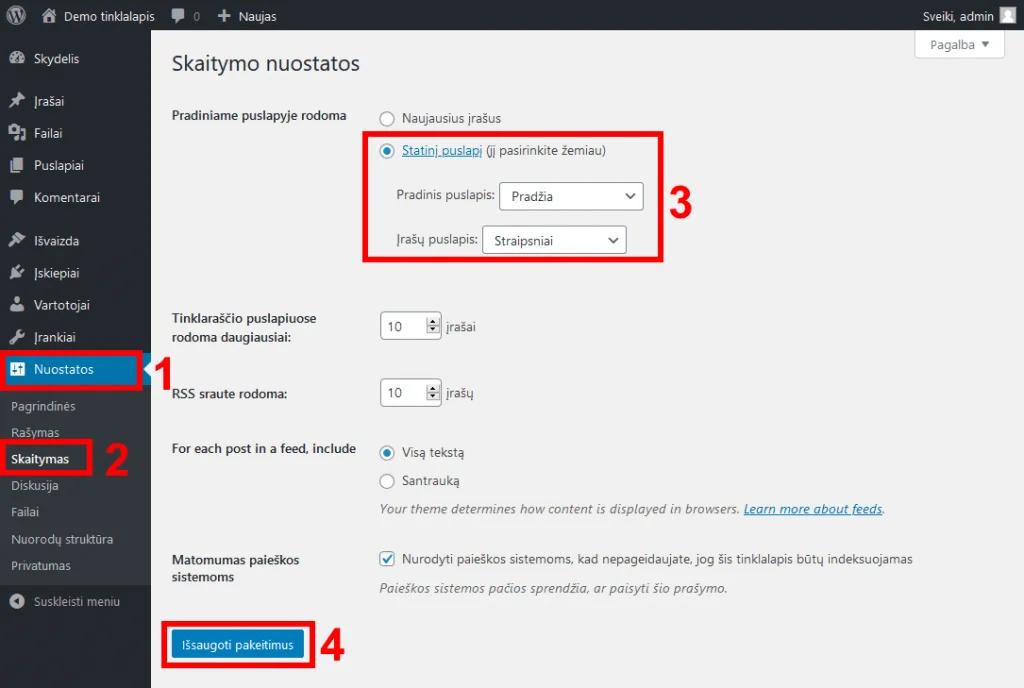Click the plus icon next to Naujas
The height and width of the screenshot is (688, 1024).
[x=224, y=16]
